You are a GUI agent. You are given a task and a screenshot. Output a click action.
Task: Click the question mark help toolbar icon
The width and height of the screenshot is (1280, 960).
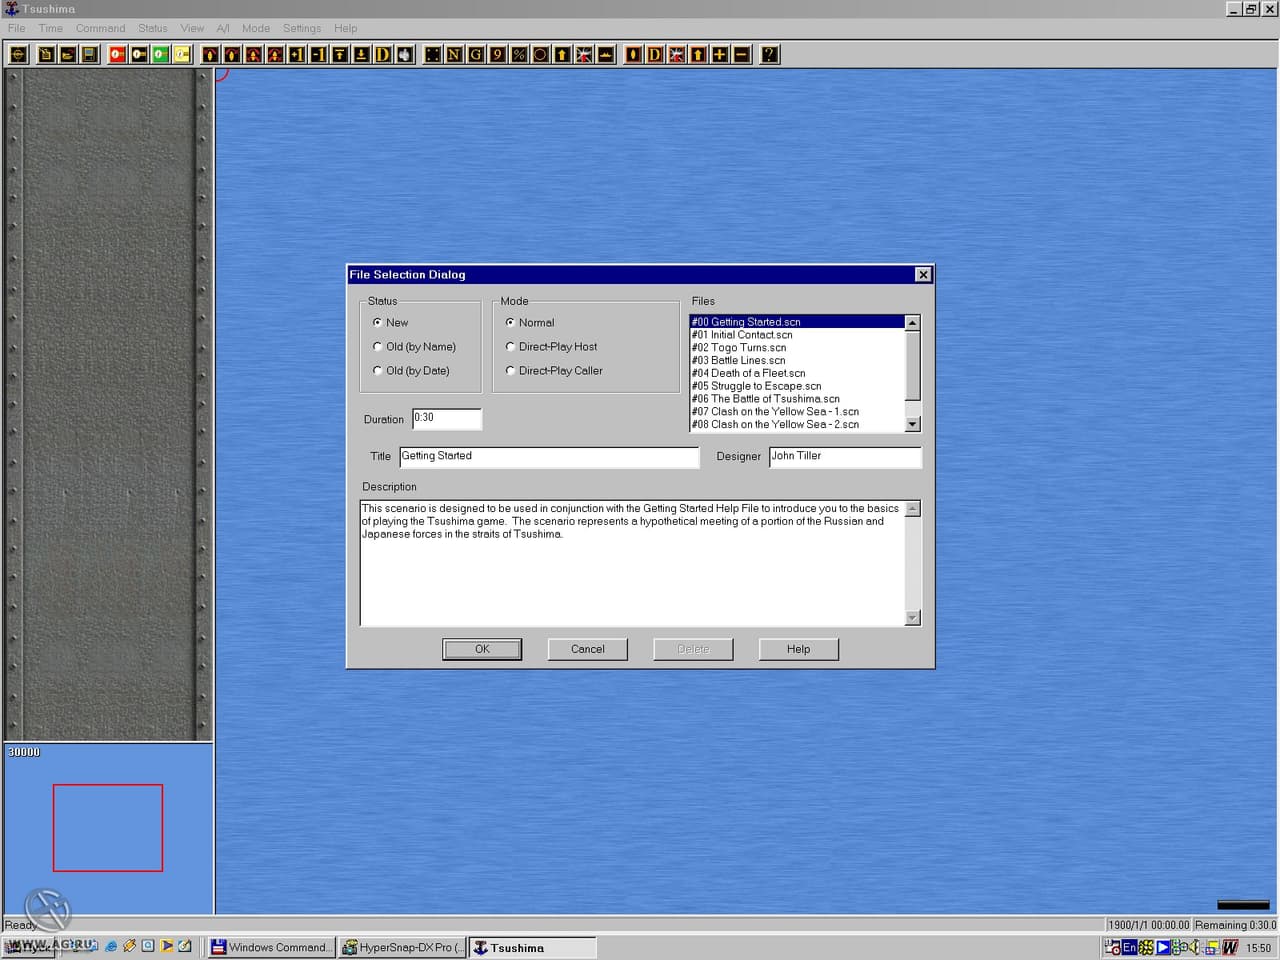point(769,54)
